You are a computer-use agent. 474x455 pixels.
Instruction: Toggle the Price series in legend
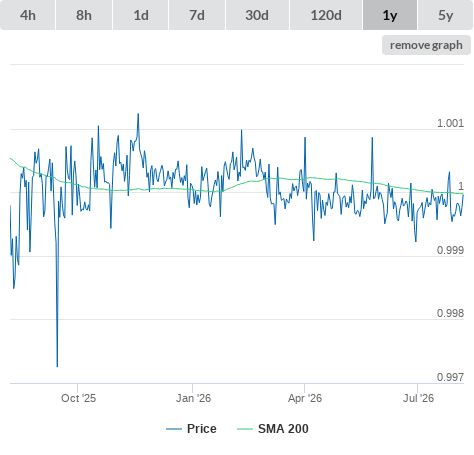(191, 429)
